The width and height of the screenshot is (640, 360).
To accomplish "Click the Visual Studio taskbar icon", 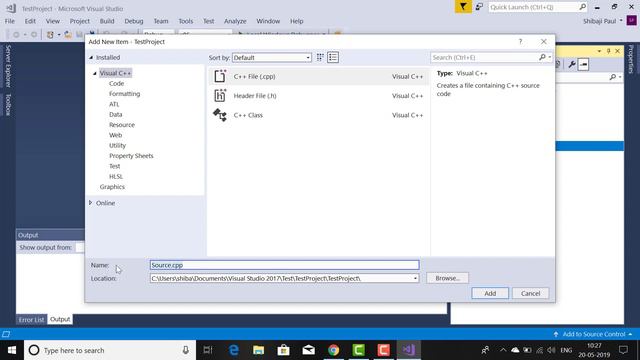I will point(409,350).
